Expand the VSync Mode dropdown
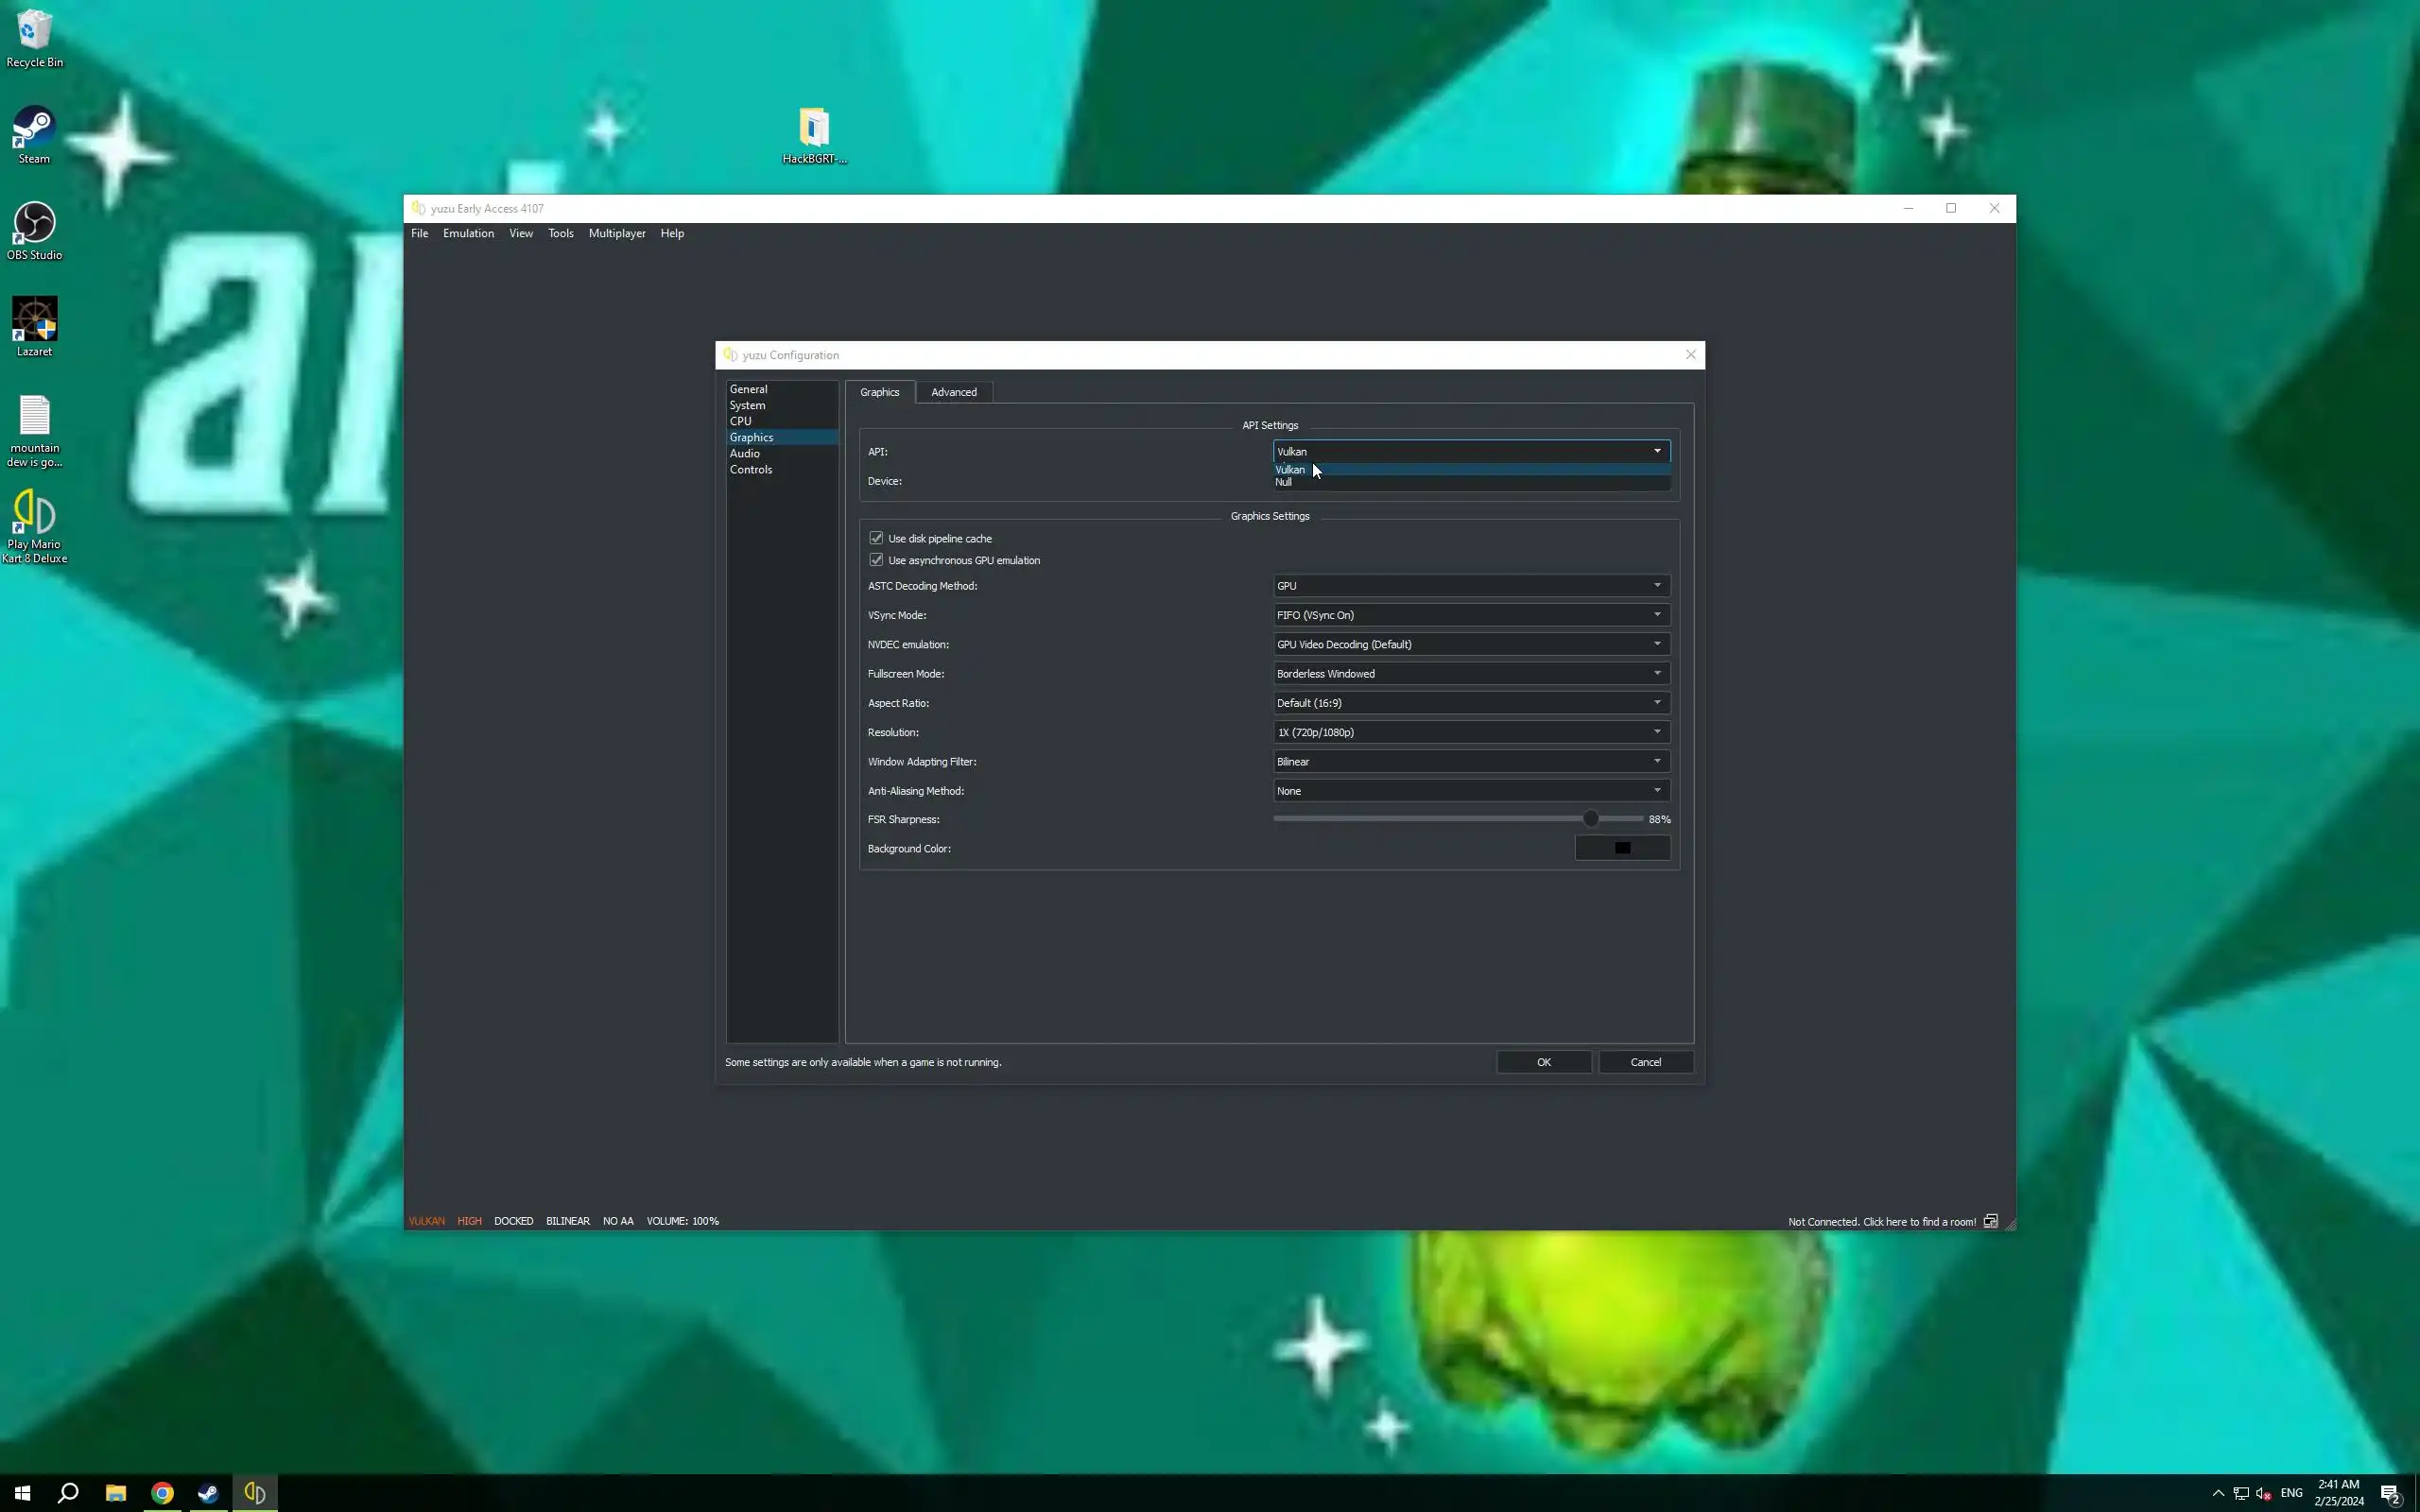This screenshot has width=2420, height=1512. [x=1470, y=615]
